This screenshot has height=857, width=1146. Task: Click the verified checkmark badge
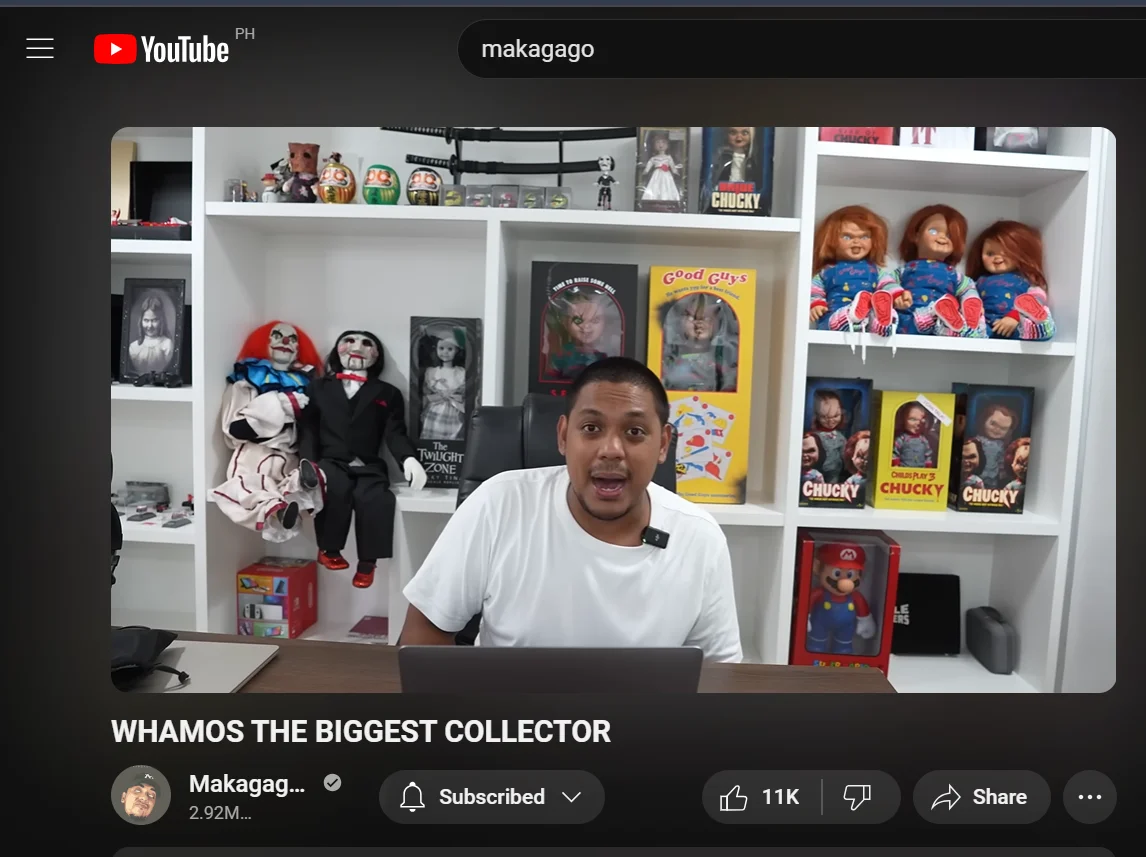(333, 783)
